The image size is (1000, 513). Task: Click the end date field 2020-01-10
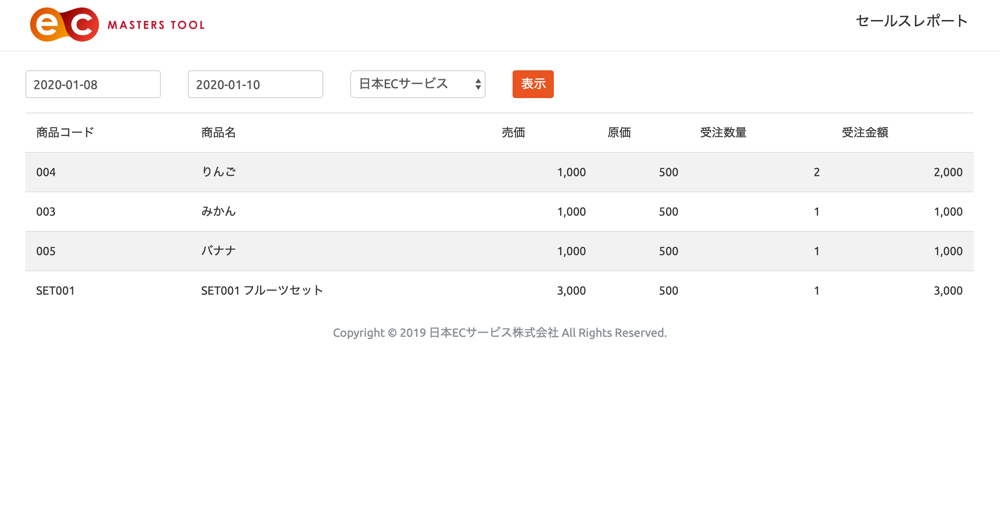click(255, 84)
